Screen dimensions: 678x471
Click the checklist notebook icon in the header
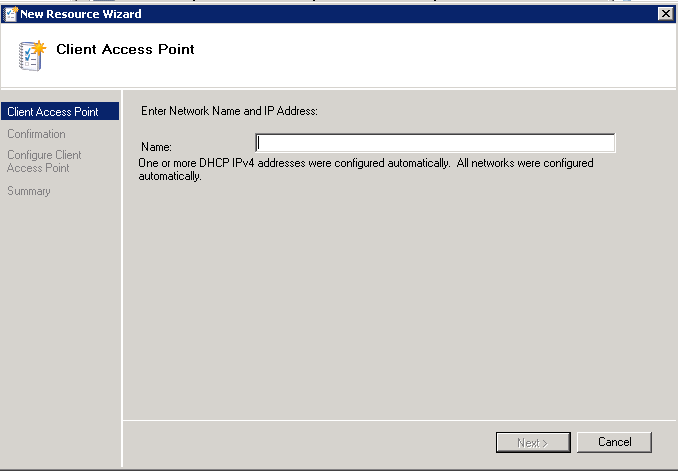point(31,54)
